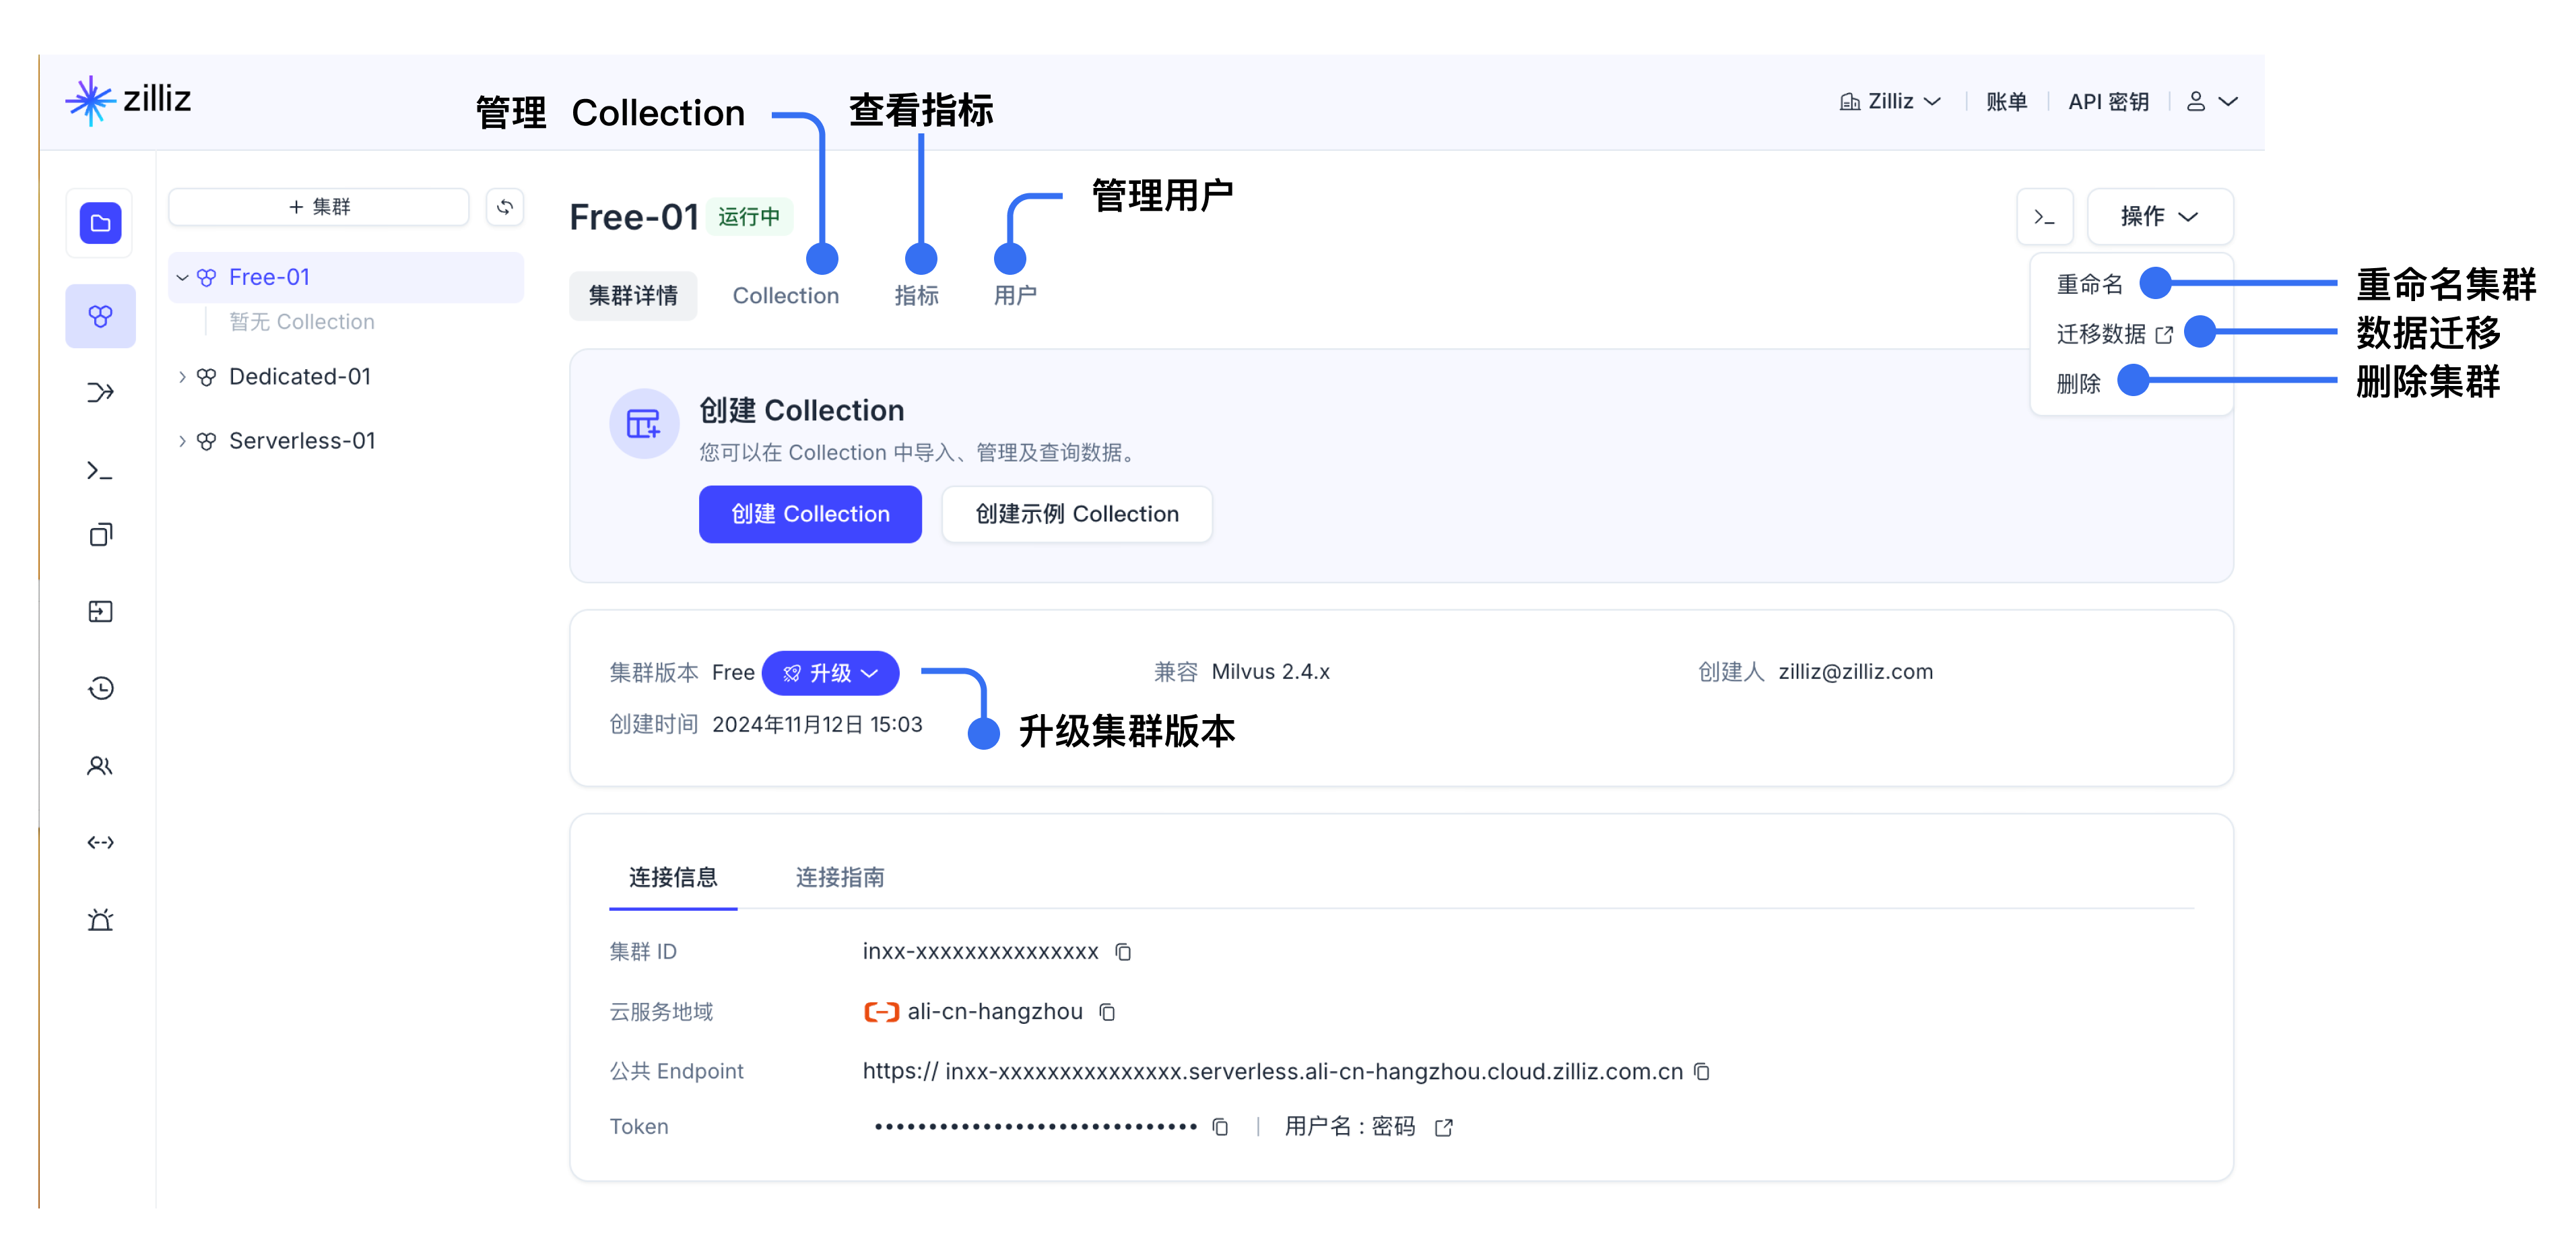Image resolution: width=2576 pixels, height=1259 pixels.
Task: Open the 用户名:密码 external link icon
Action: (1444, 1127)
